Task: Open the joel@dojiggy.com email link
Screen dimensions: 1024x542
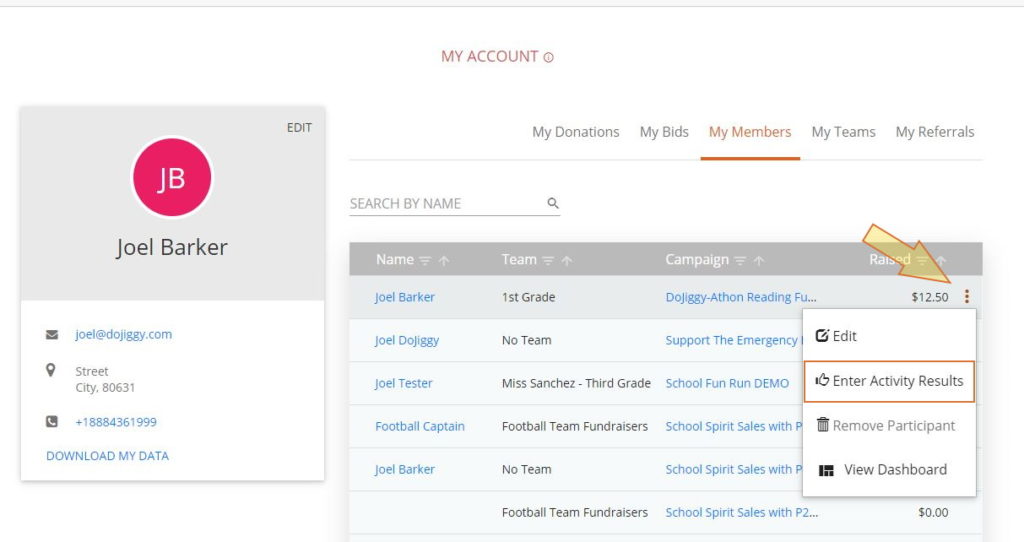Action: point(123,334)
